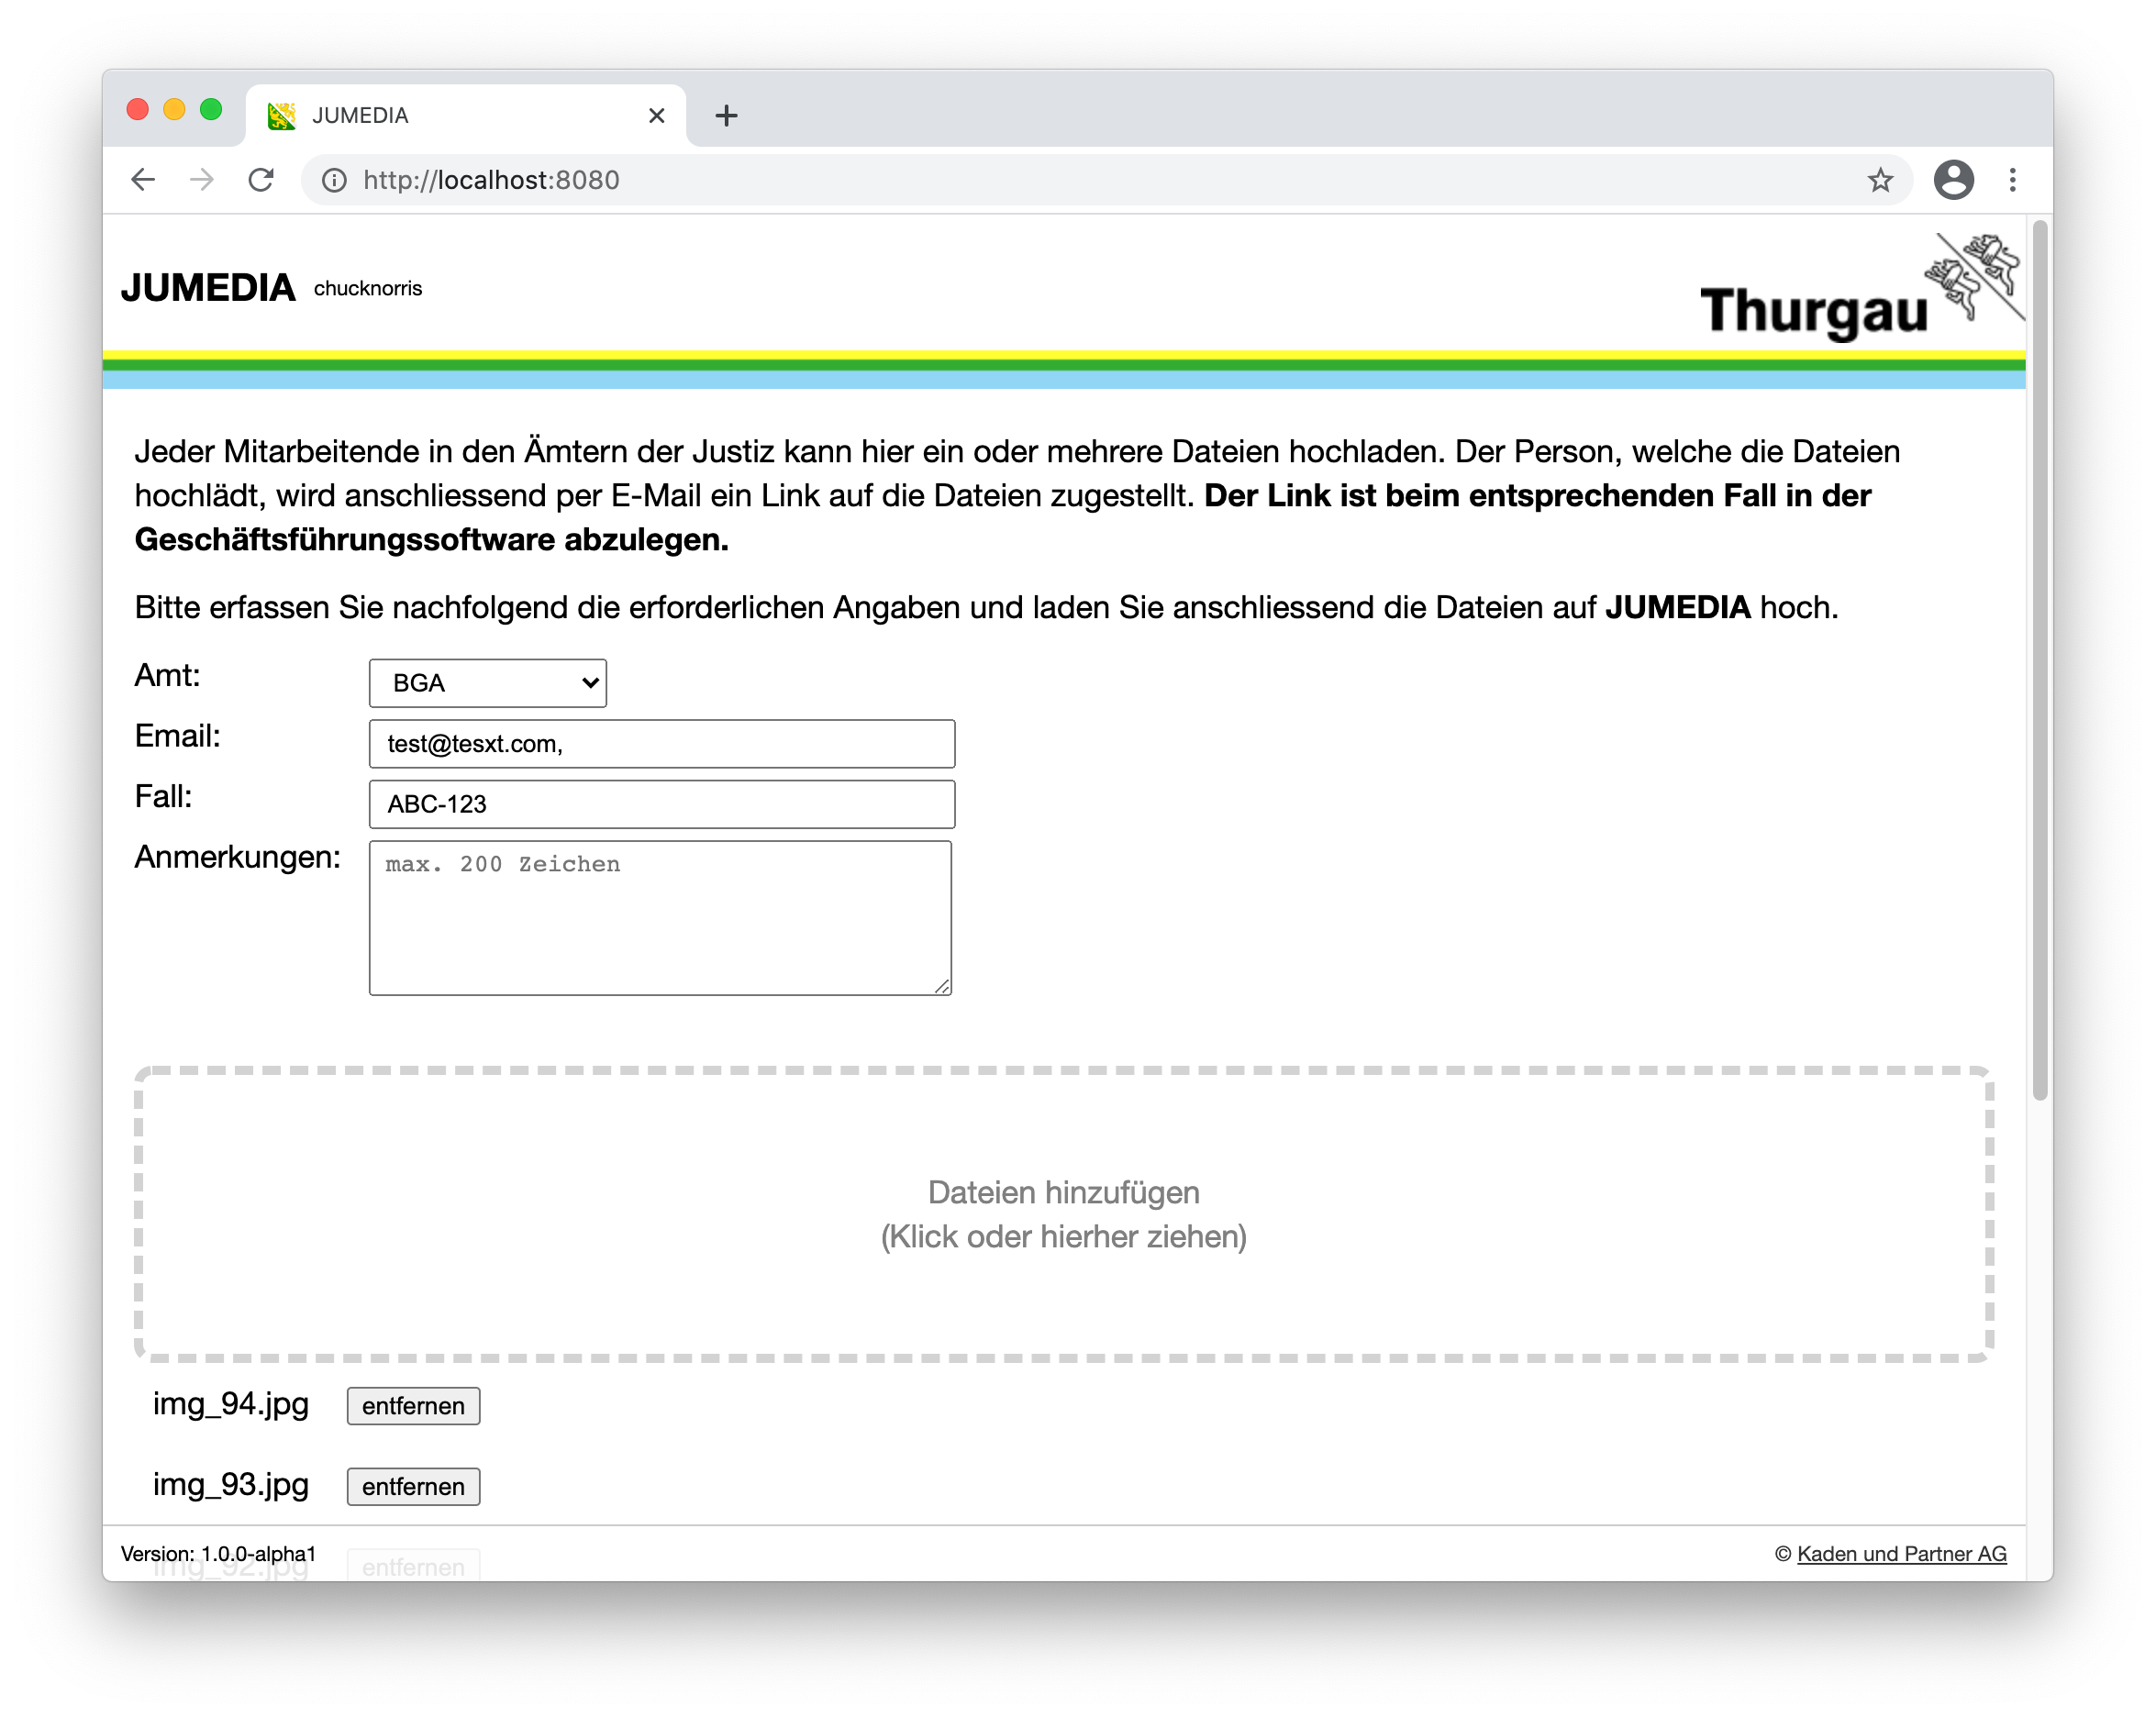Screen dimensions: 2156x1717
Task: Open the browser three-dot menu
Action: 2012,180
